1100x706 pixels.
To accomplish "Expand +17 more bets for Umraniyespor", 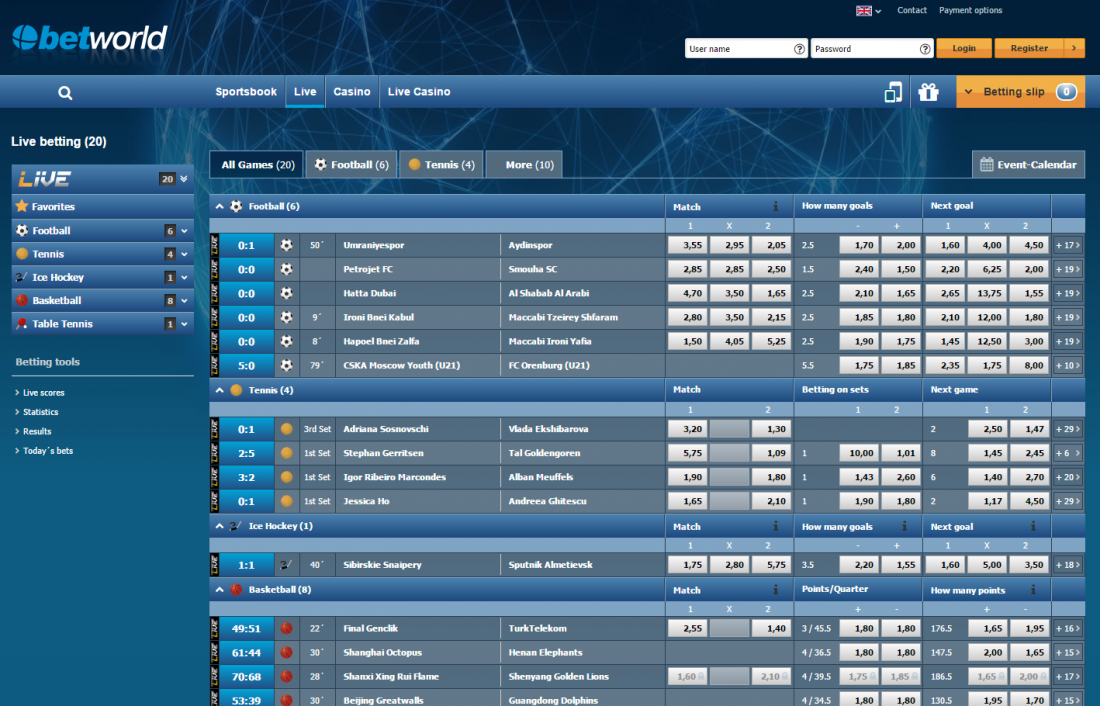I will pyautogui.click(x=1068, y=245).
